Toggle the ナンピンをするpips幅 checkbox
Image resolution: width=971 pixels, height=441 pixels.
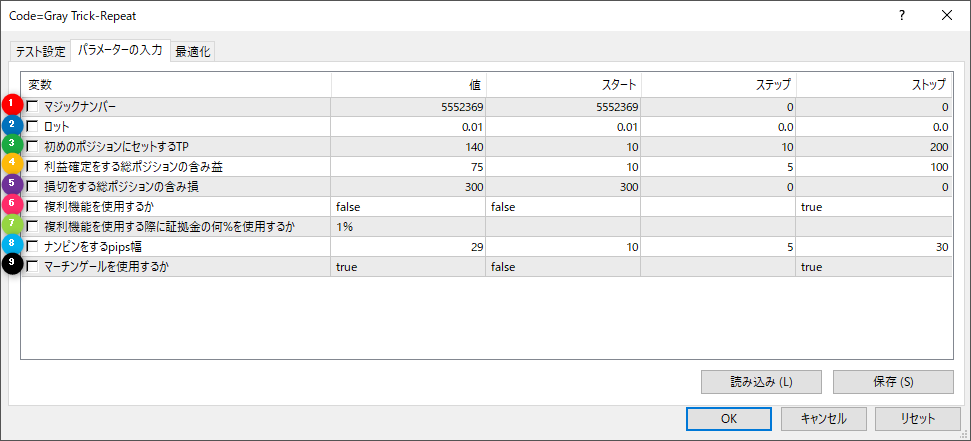[33, 247]
